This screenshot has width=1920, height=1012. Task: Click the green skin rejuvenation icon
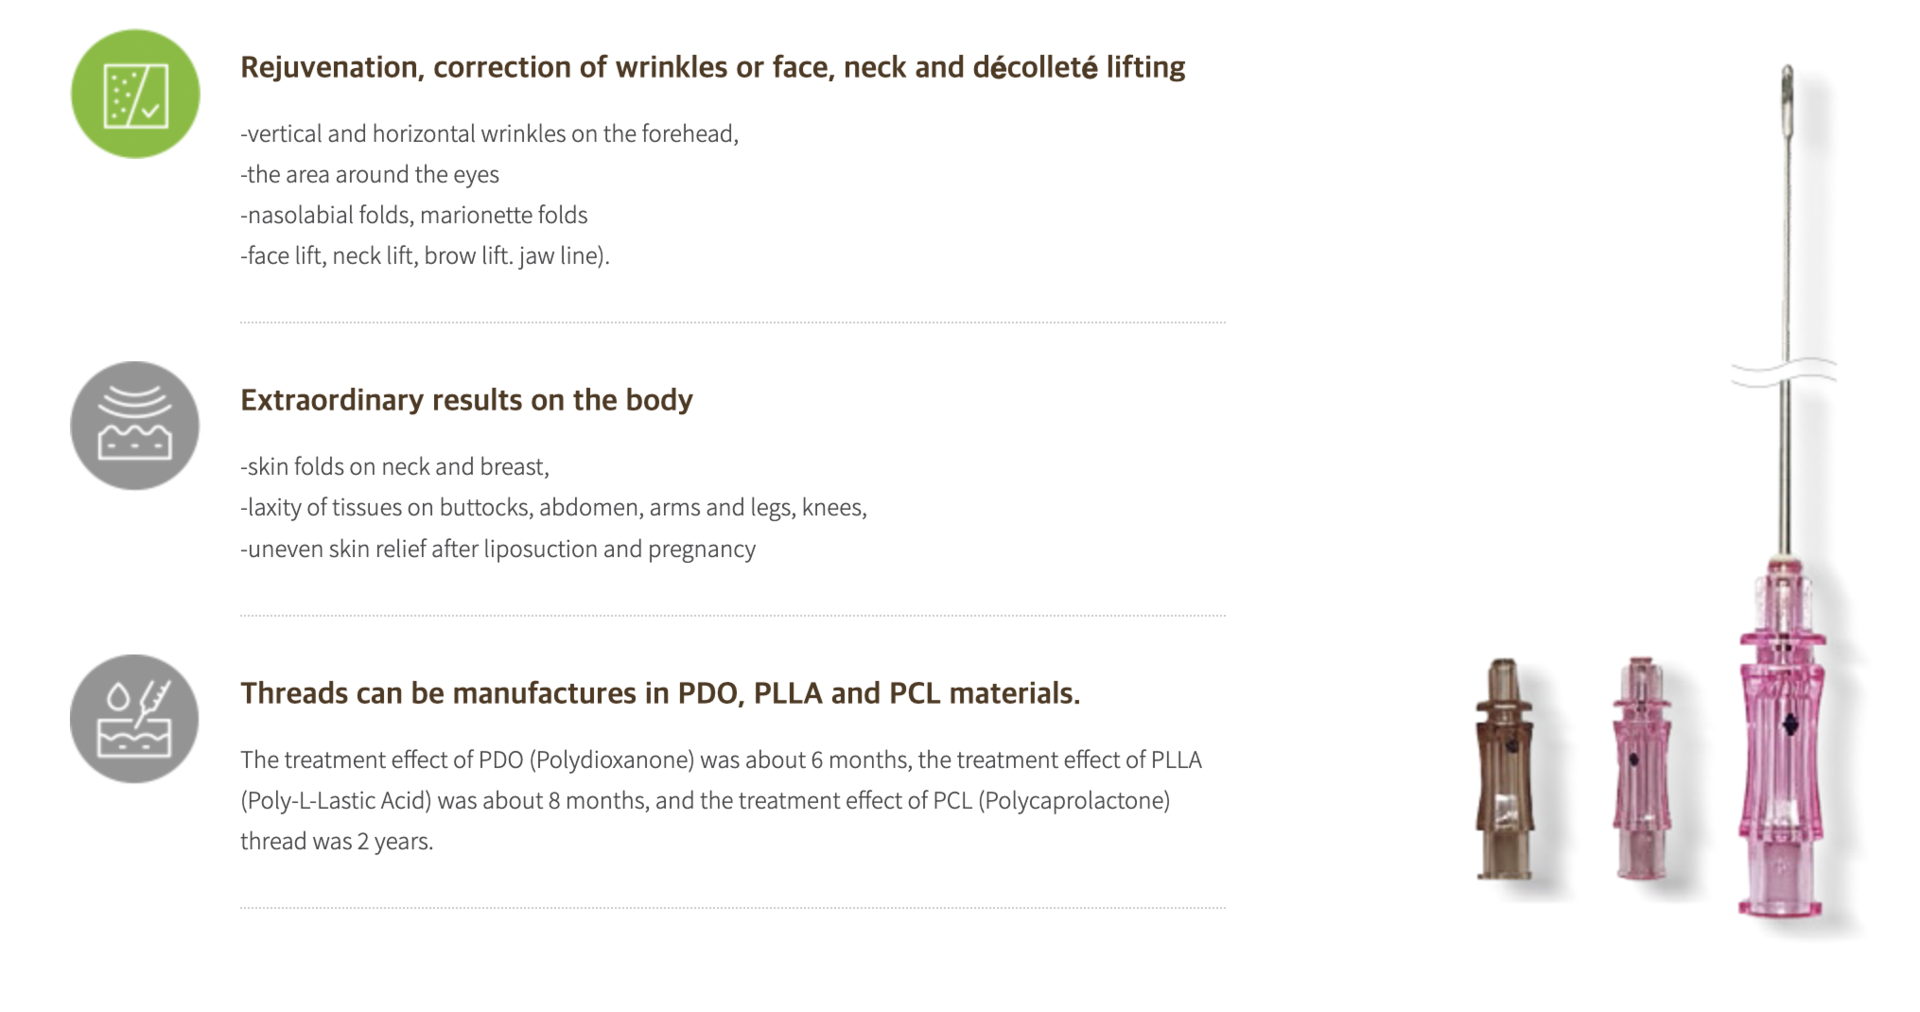point(135,94)
